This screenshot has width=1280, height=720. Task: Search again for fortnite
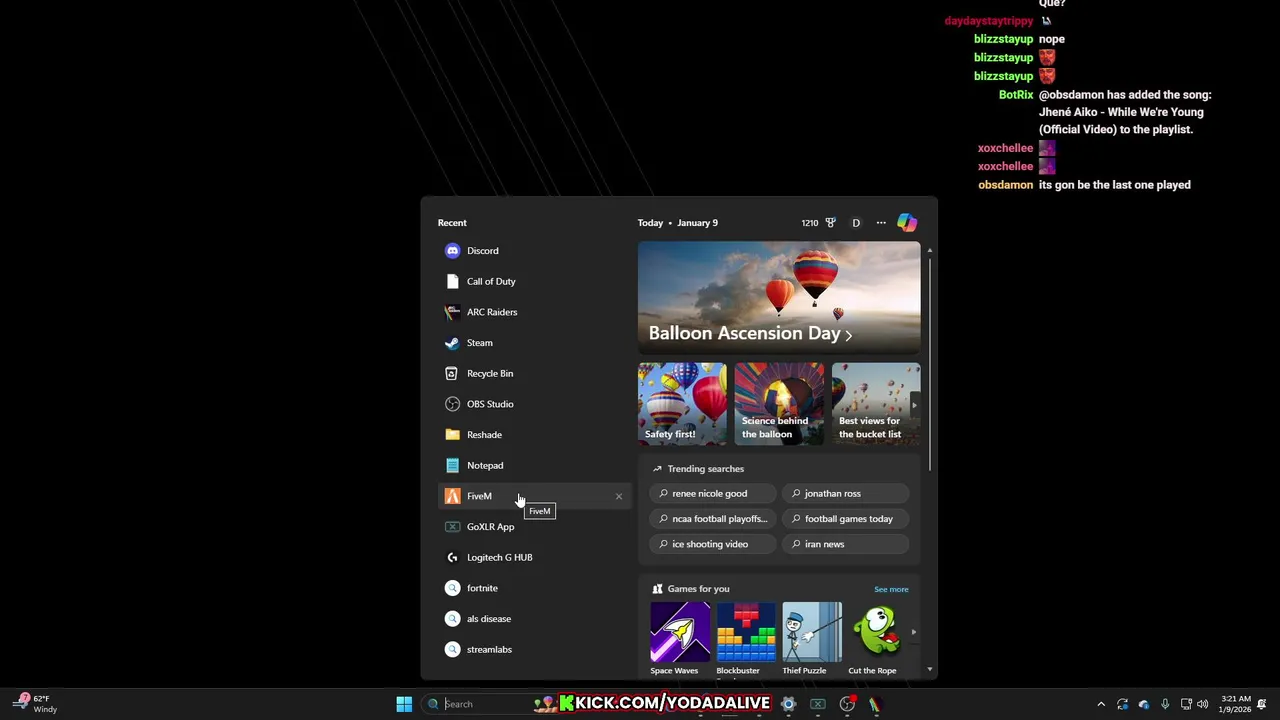pyautogui.click(x=535, y=588)
